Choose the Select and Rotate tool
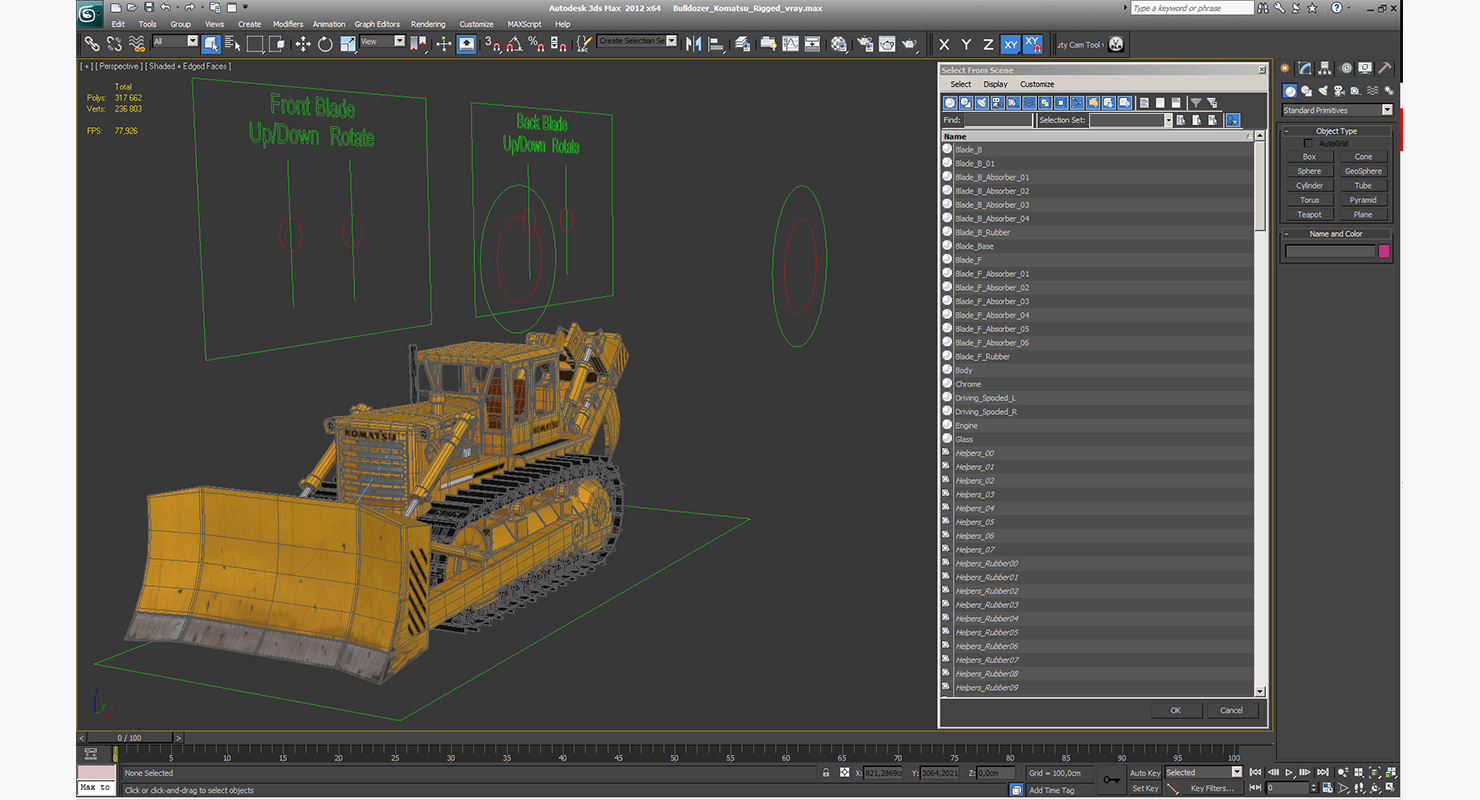Image resolution: width=1480 pixels, height=800 pixels. coord(325,44)
